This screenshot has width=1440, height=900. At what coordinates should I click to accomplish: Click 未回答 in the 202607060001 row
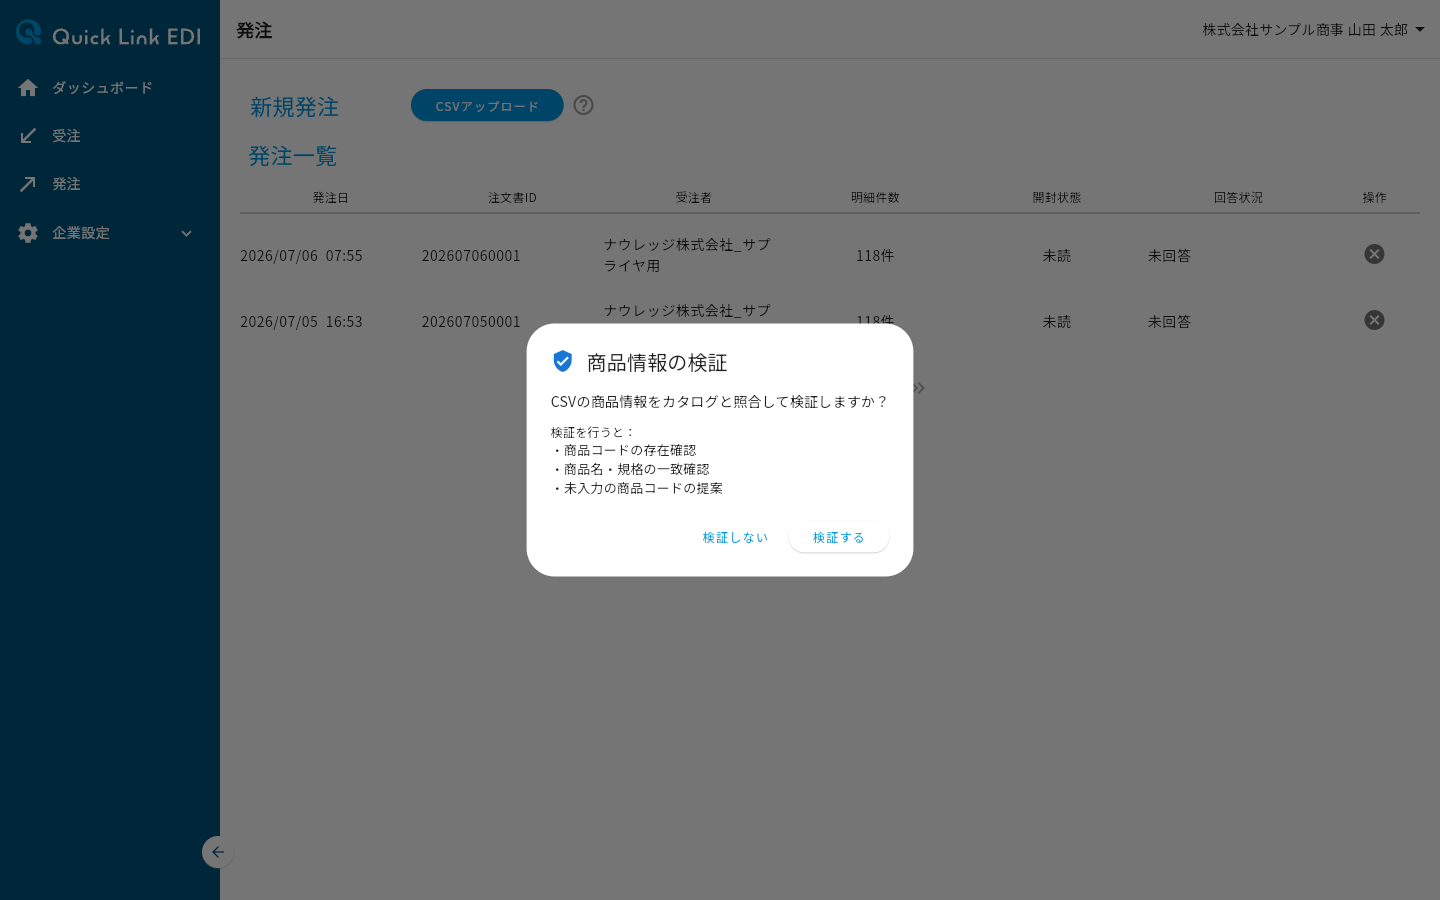point(1169,256)
